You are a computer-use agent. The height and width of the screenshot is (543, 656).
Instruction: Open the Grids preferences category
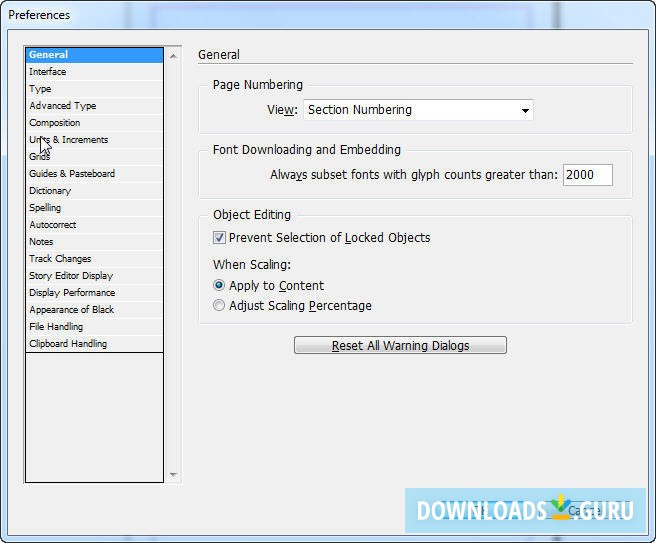94,156
